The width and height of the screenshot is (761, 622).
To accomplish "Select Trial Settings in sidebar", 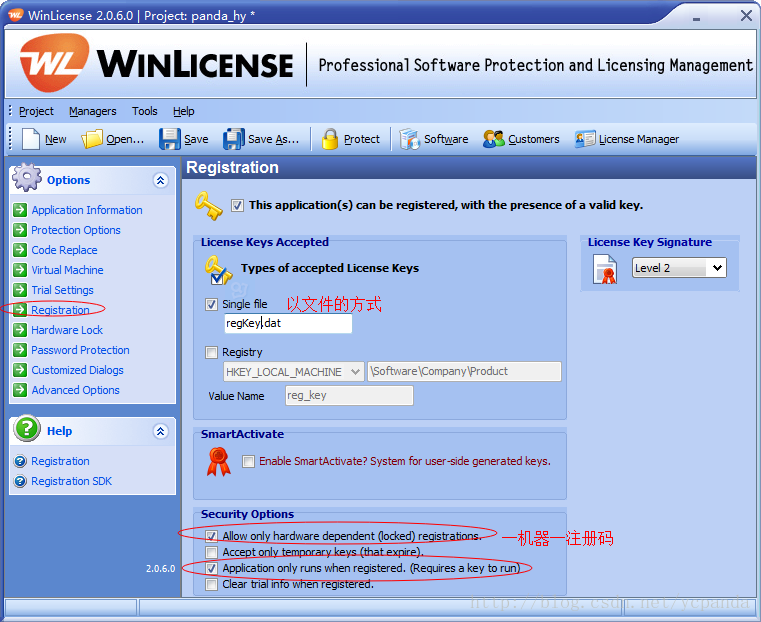I will pyautogui.click(x=62, y=290).
